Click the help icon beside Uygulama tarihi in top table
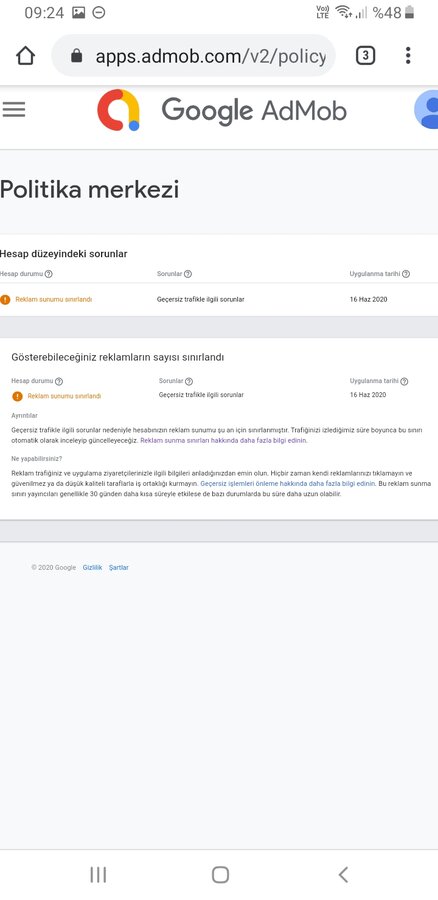 [406, 274]
